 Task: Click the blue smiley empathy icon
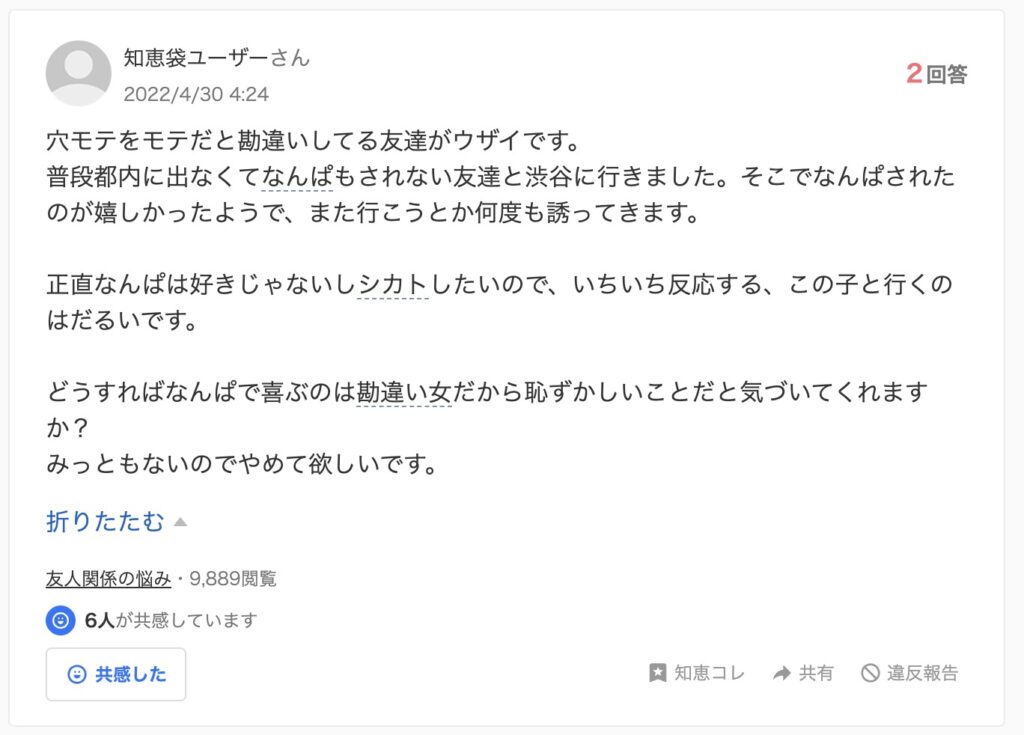(61, 620)
